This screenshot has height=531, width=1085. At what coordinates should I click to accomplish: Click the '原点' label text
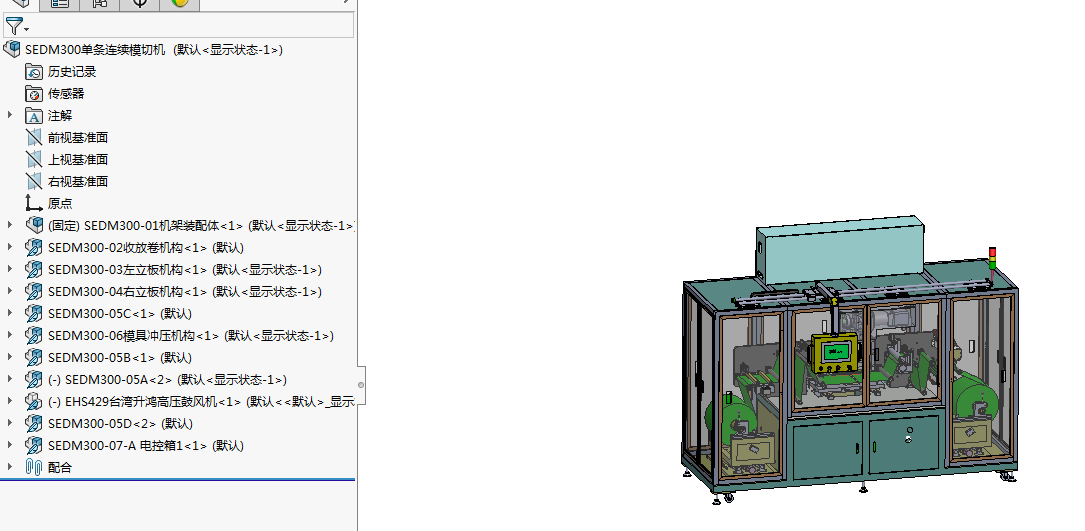60,204
